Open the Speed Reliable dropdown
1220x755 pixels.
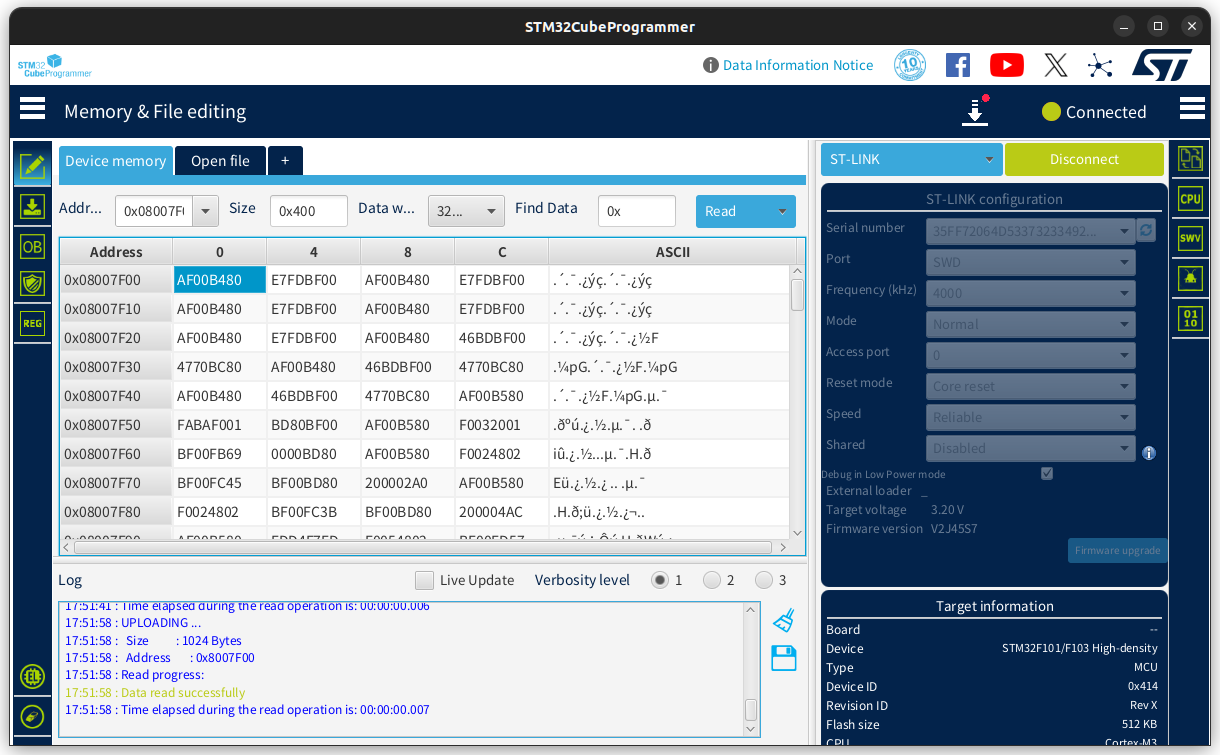(x=1030, y=417)
